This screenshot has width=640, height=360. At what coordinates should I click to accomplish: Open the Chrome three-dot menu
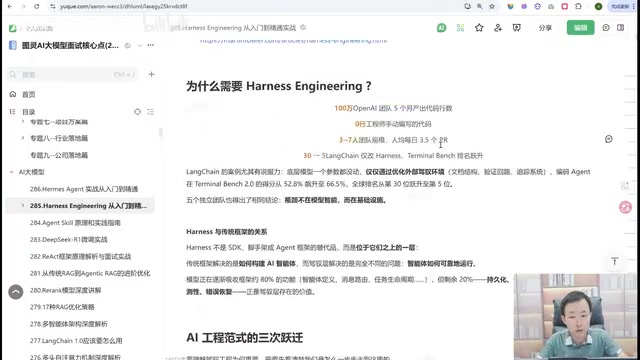point(633,7)
